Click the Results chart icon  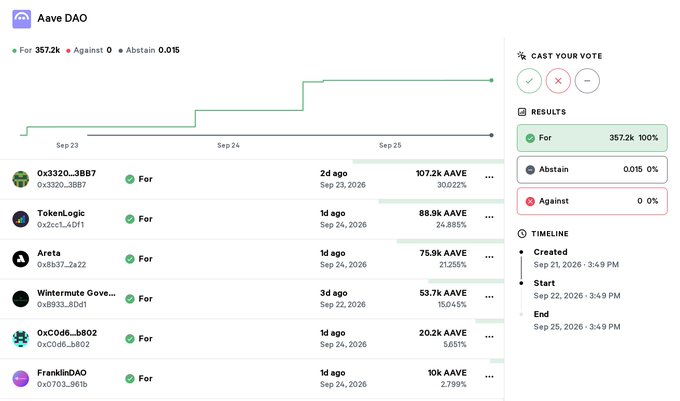(x=522, y=112)
